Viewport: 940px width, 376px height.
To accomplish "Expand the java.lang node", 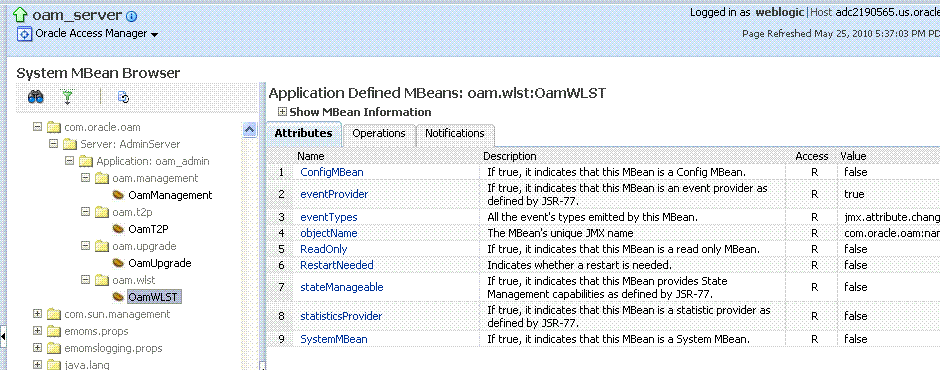I will coord(38,365).
